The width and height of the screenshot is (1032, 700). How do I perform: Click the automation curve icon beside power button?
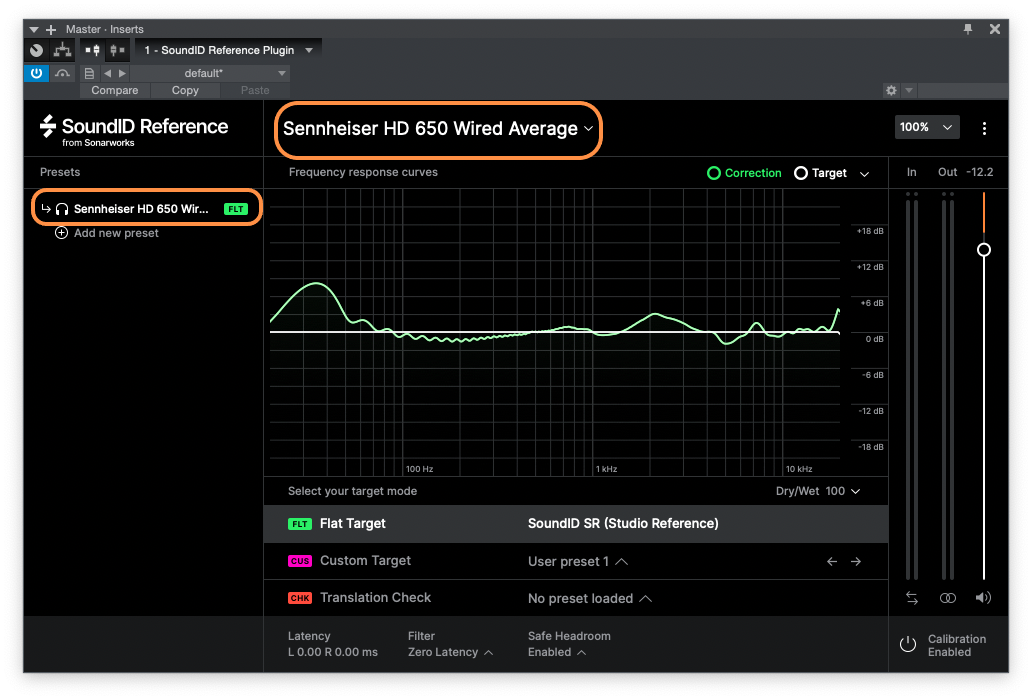coord(63,73)
